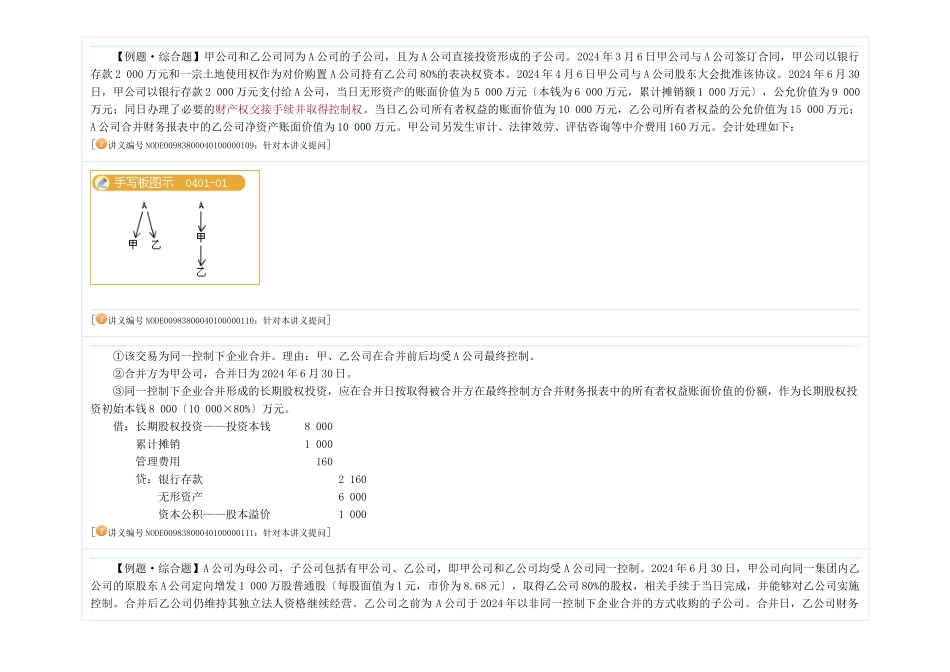950x672 pixels.
Task: Click the entry 管理费用
Action: (158, 462)
